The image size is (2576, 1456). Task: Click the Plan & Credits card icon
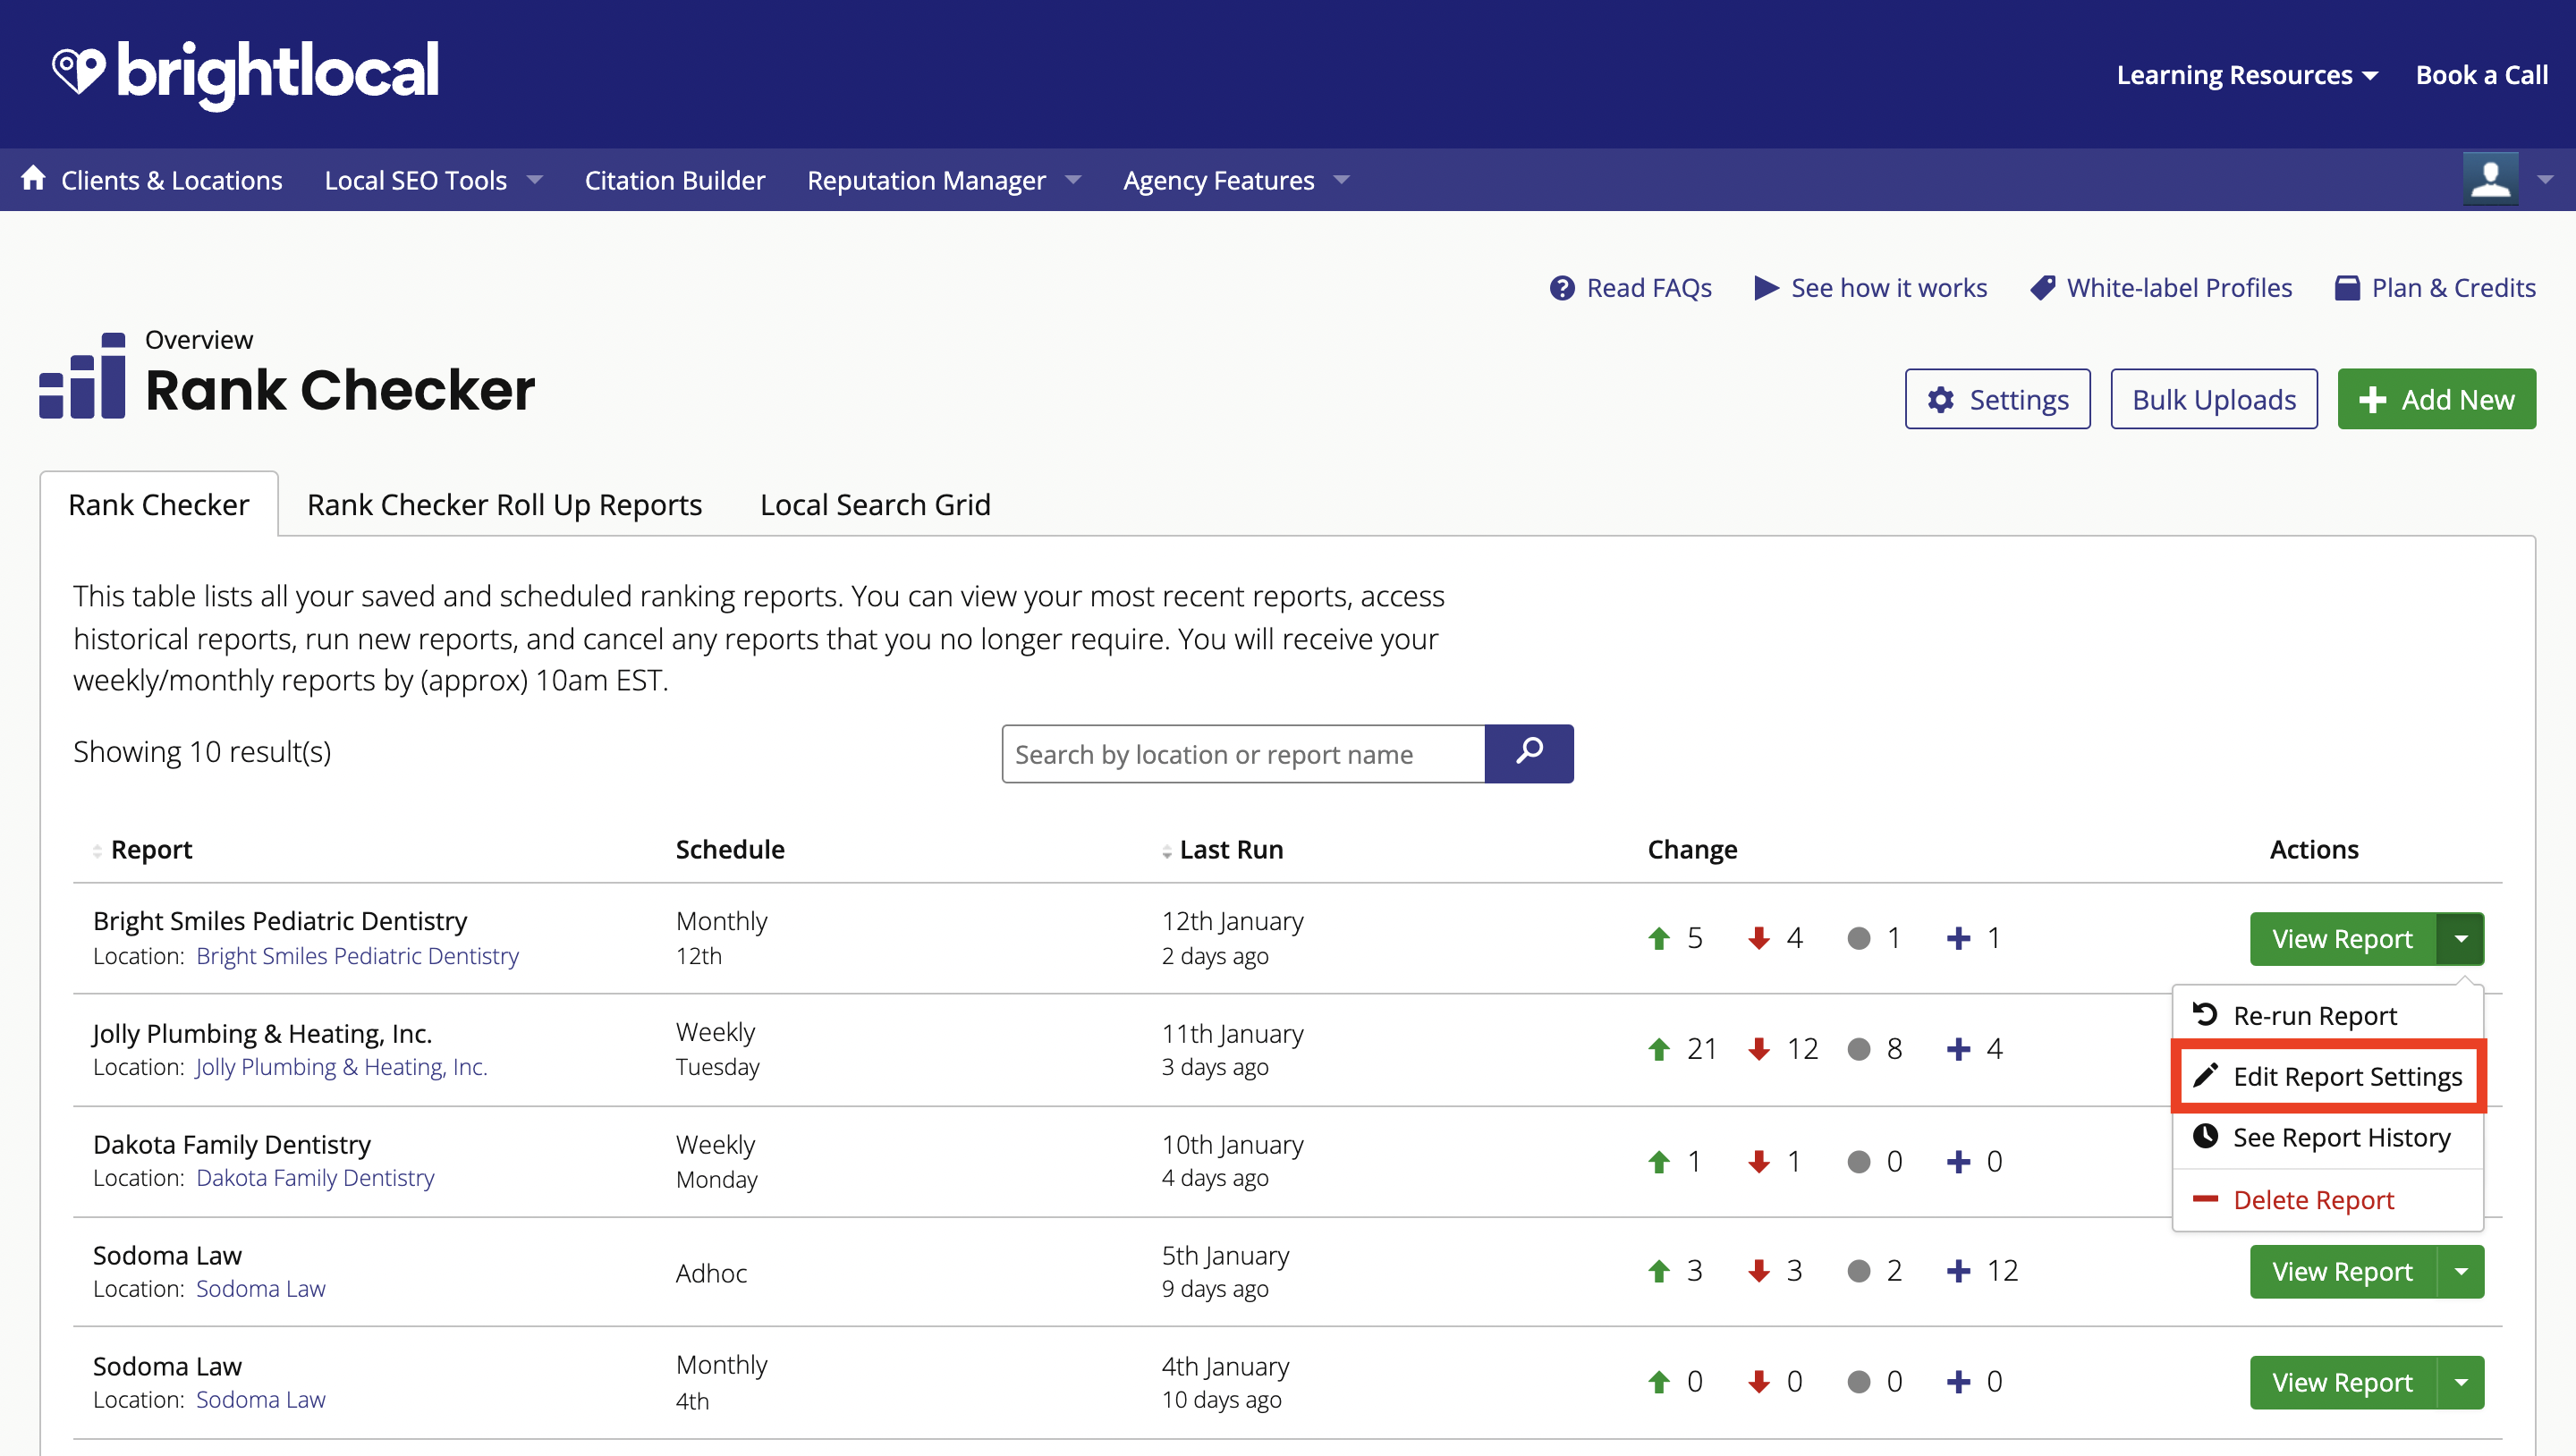click(x=2347, y=288)
